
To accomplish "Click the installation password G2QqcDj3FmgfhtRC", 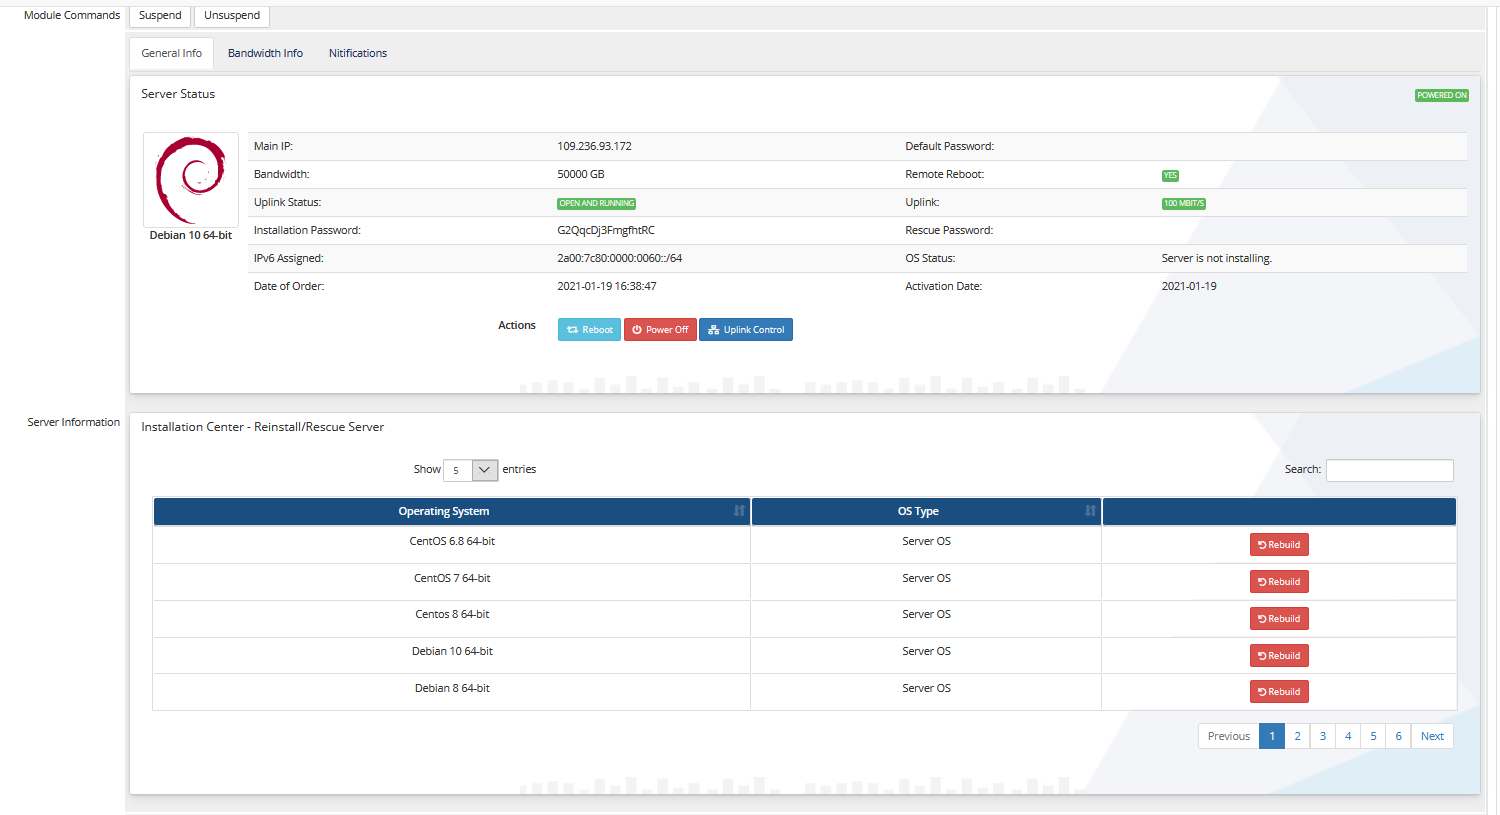I will click(606, 230).
